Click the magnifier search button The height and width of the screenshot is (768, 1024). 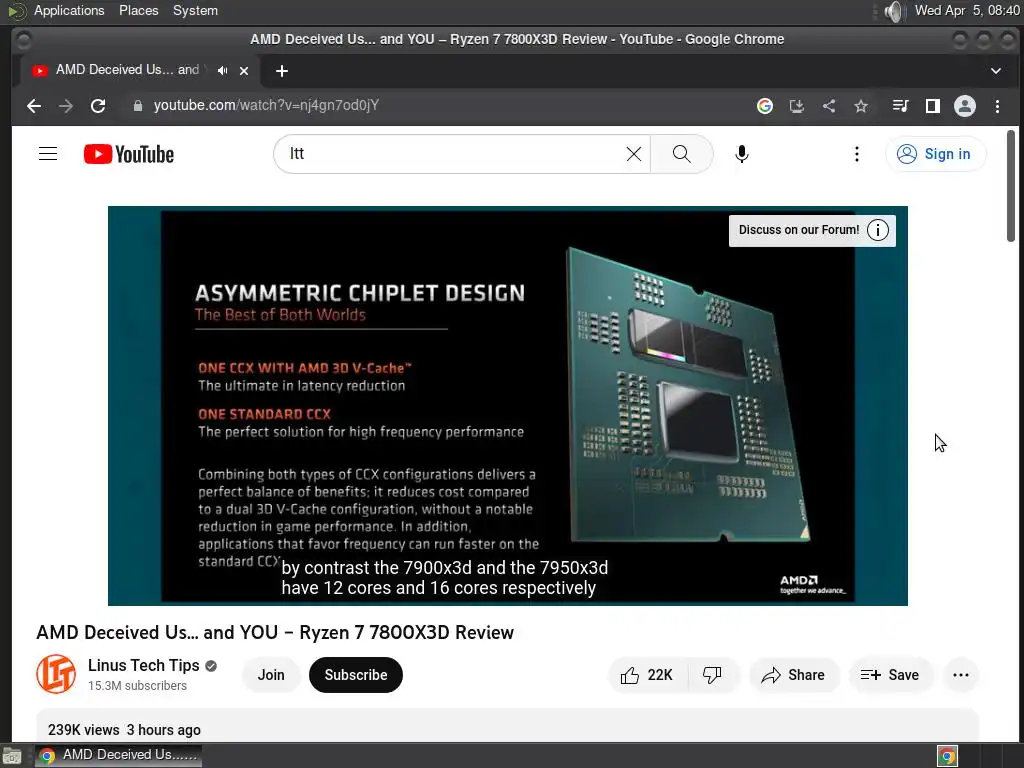click(681, 154)
